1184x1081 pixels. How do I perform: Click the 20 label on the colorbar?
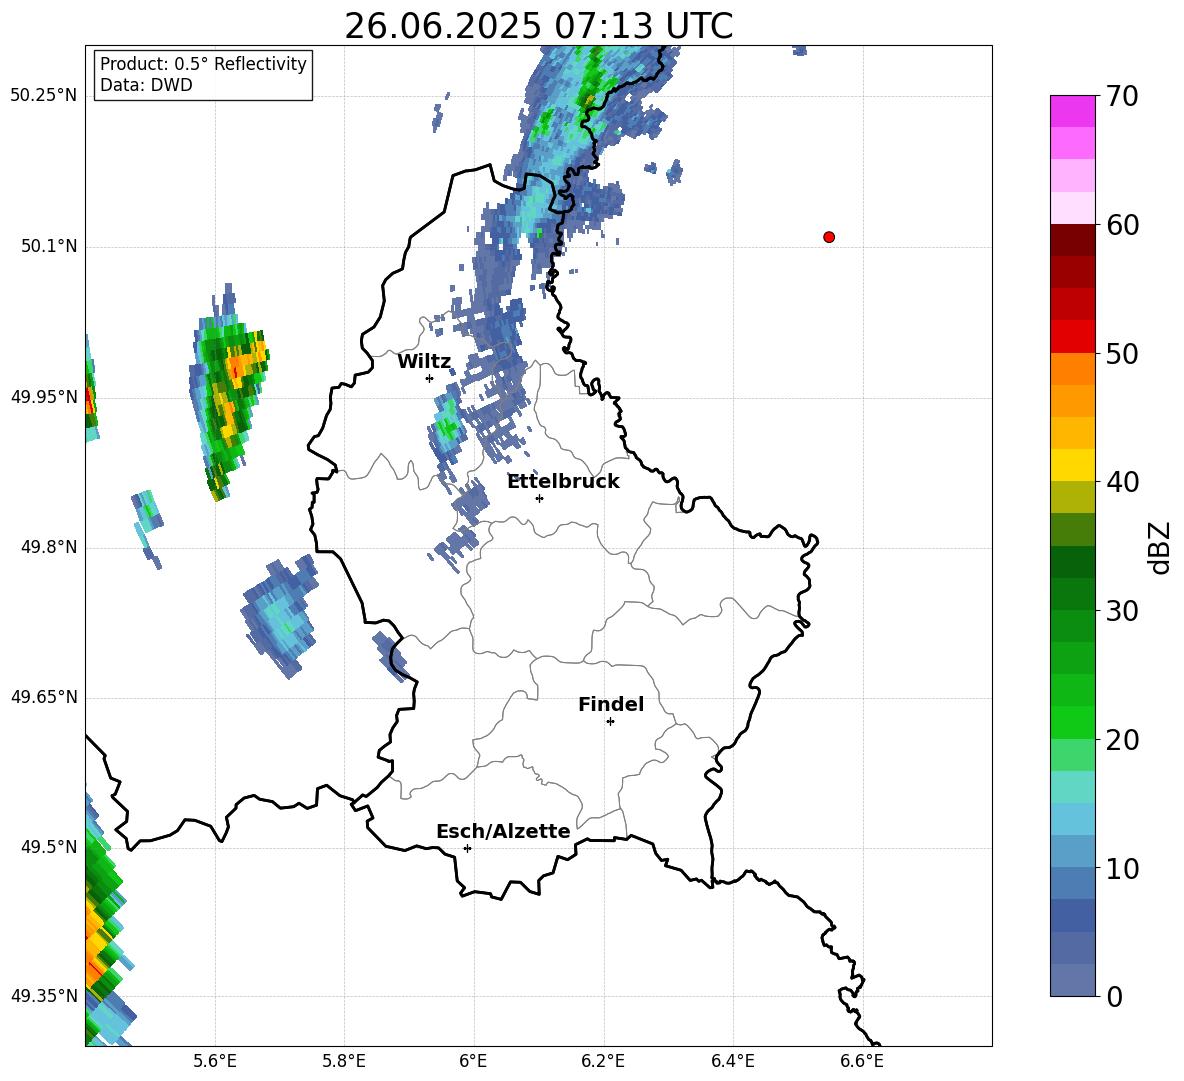1121,740
